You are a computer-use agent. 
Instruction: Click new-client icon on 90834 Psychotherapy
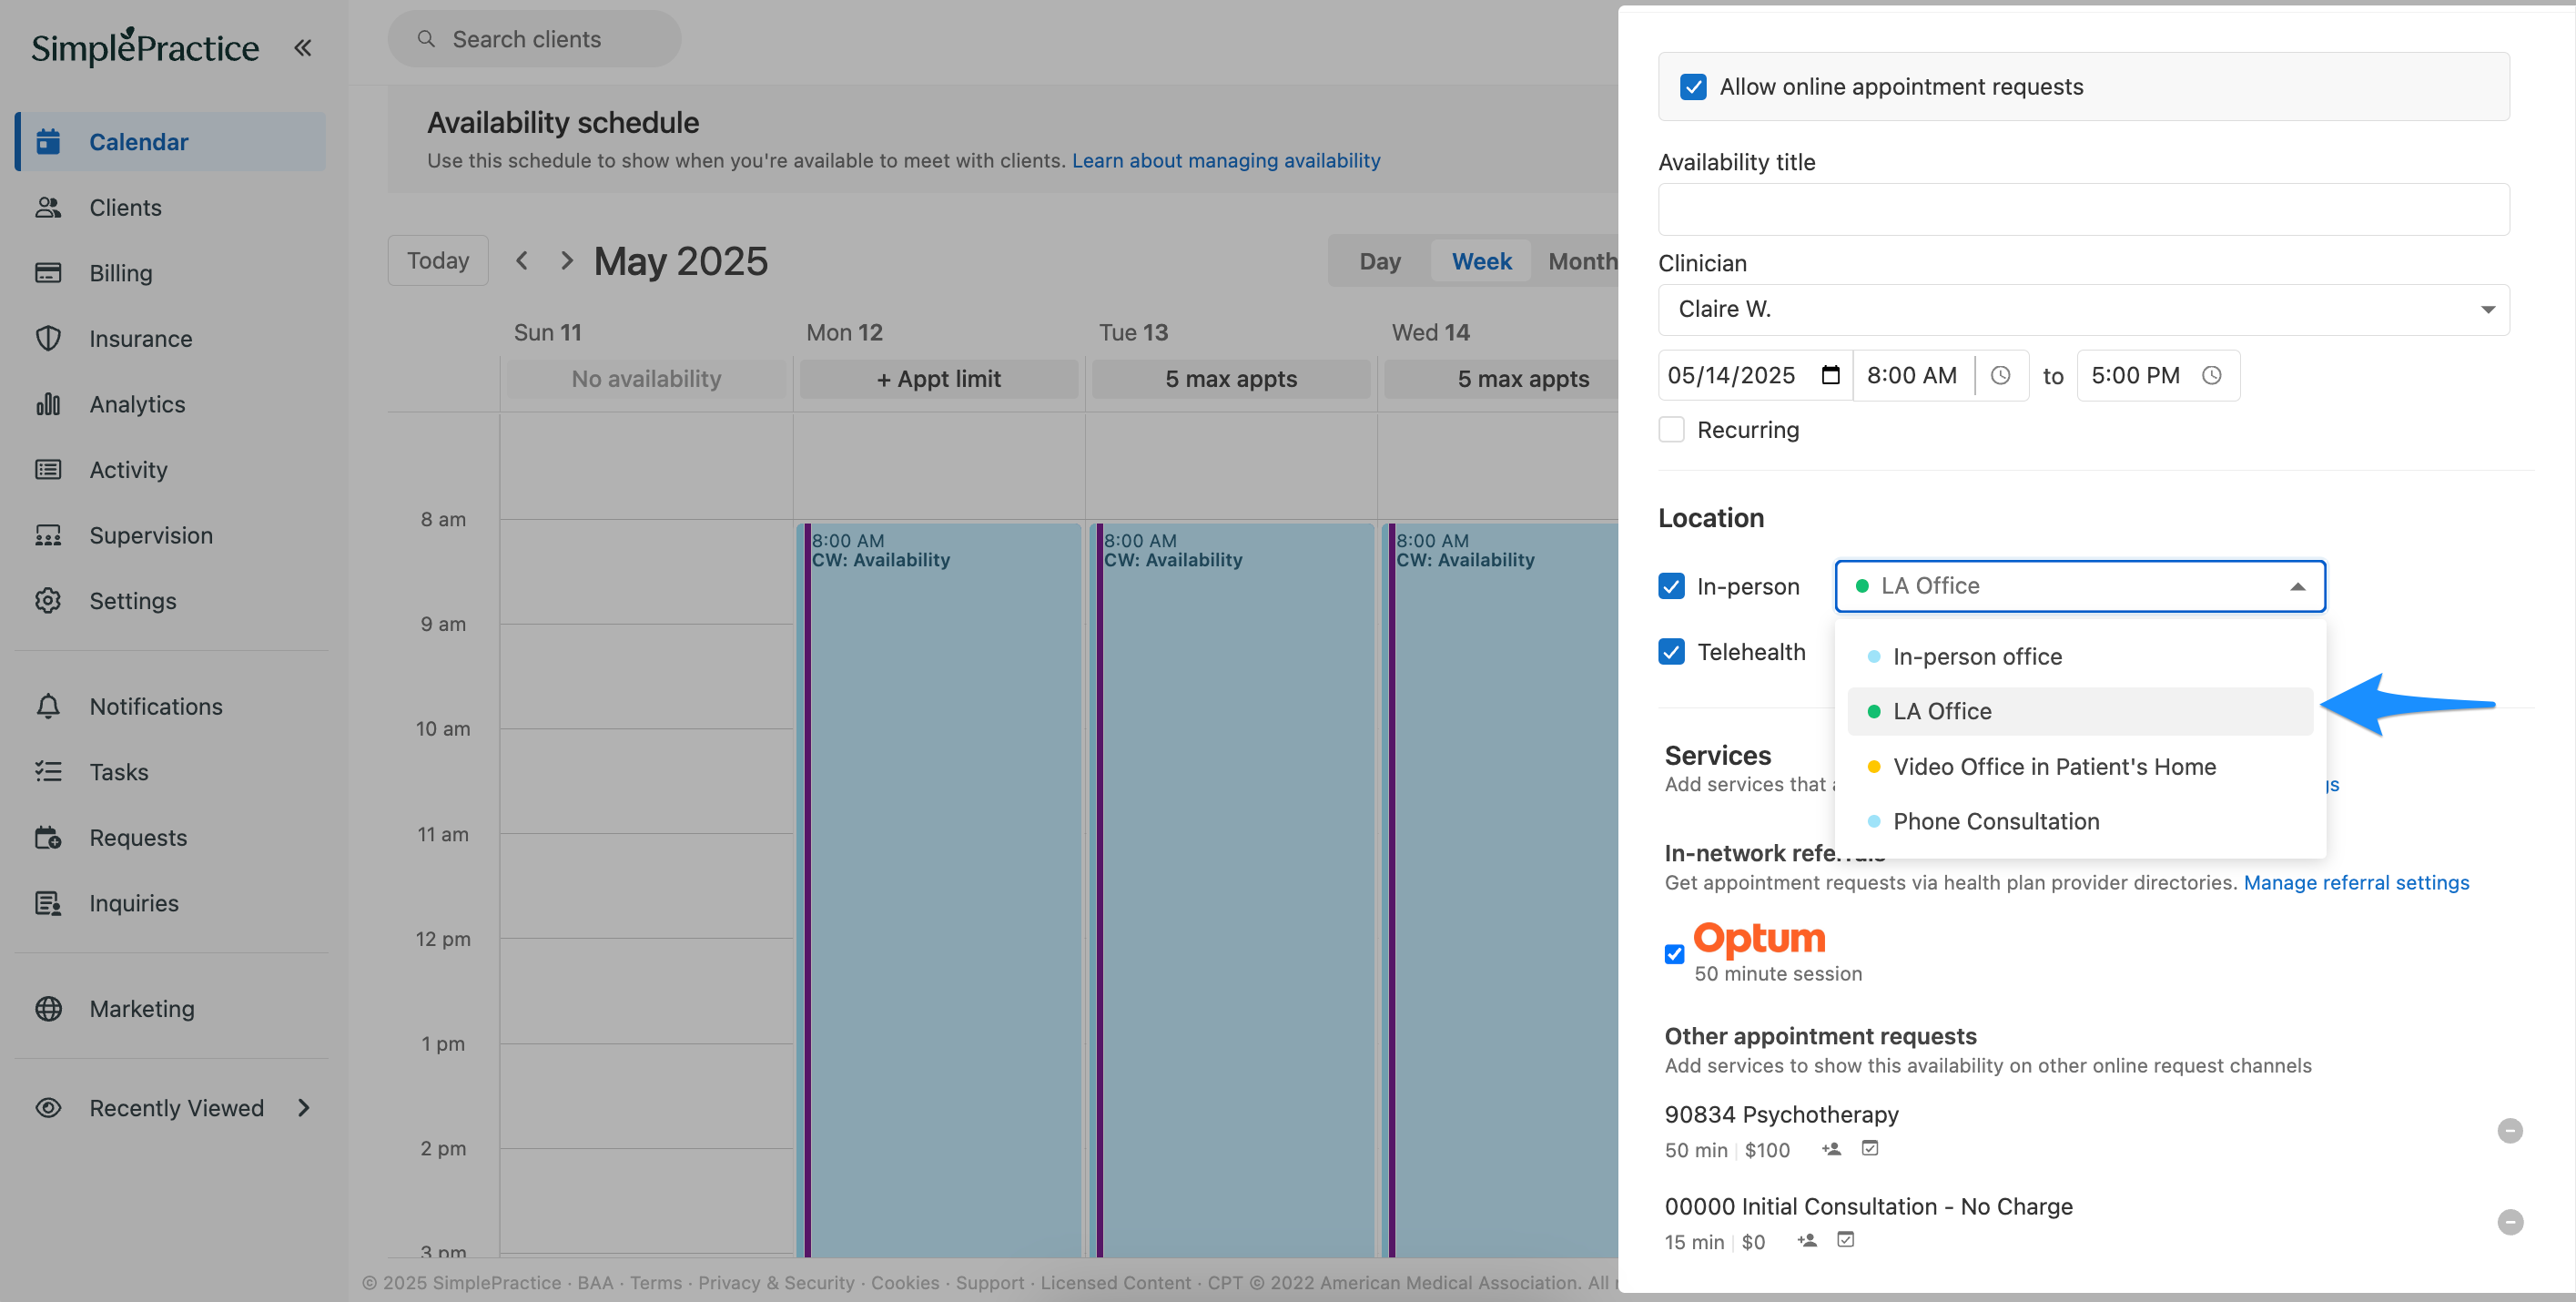[1832, 1149]
